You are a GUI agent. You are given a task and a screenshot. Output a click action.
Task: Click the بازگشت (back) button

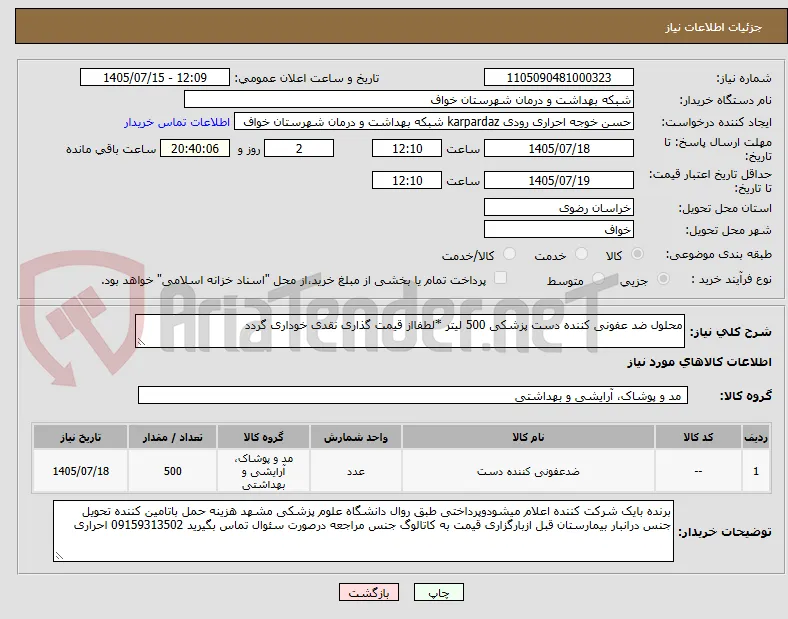[x=369, y=592]
